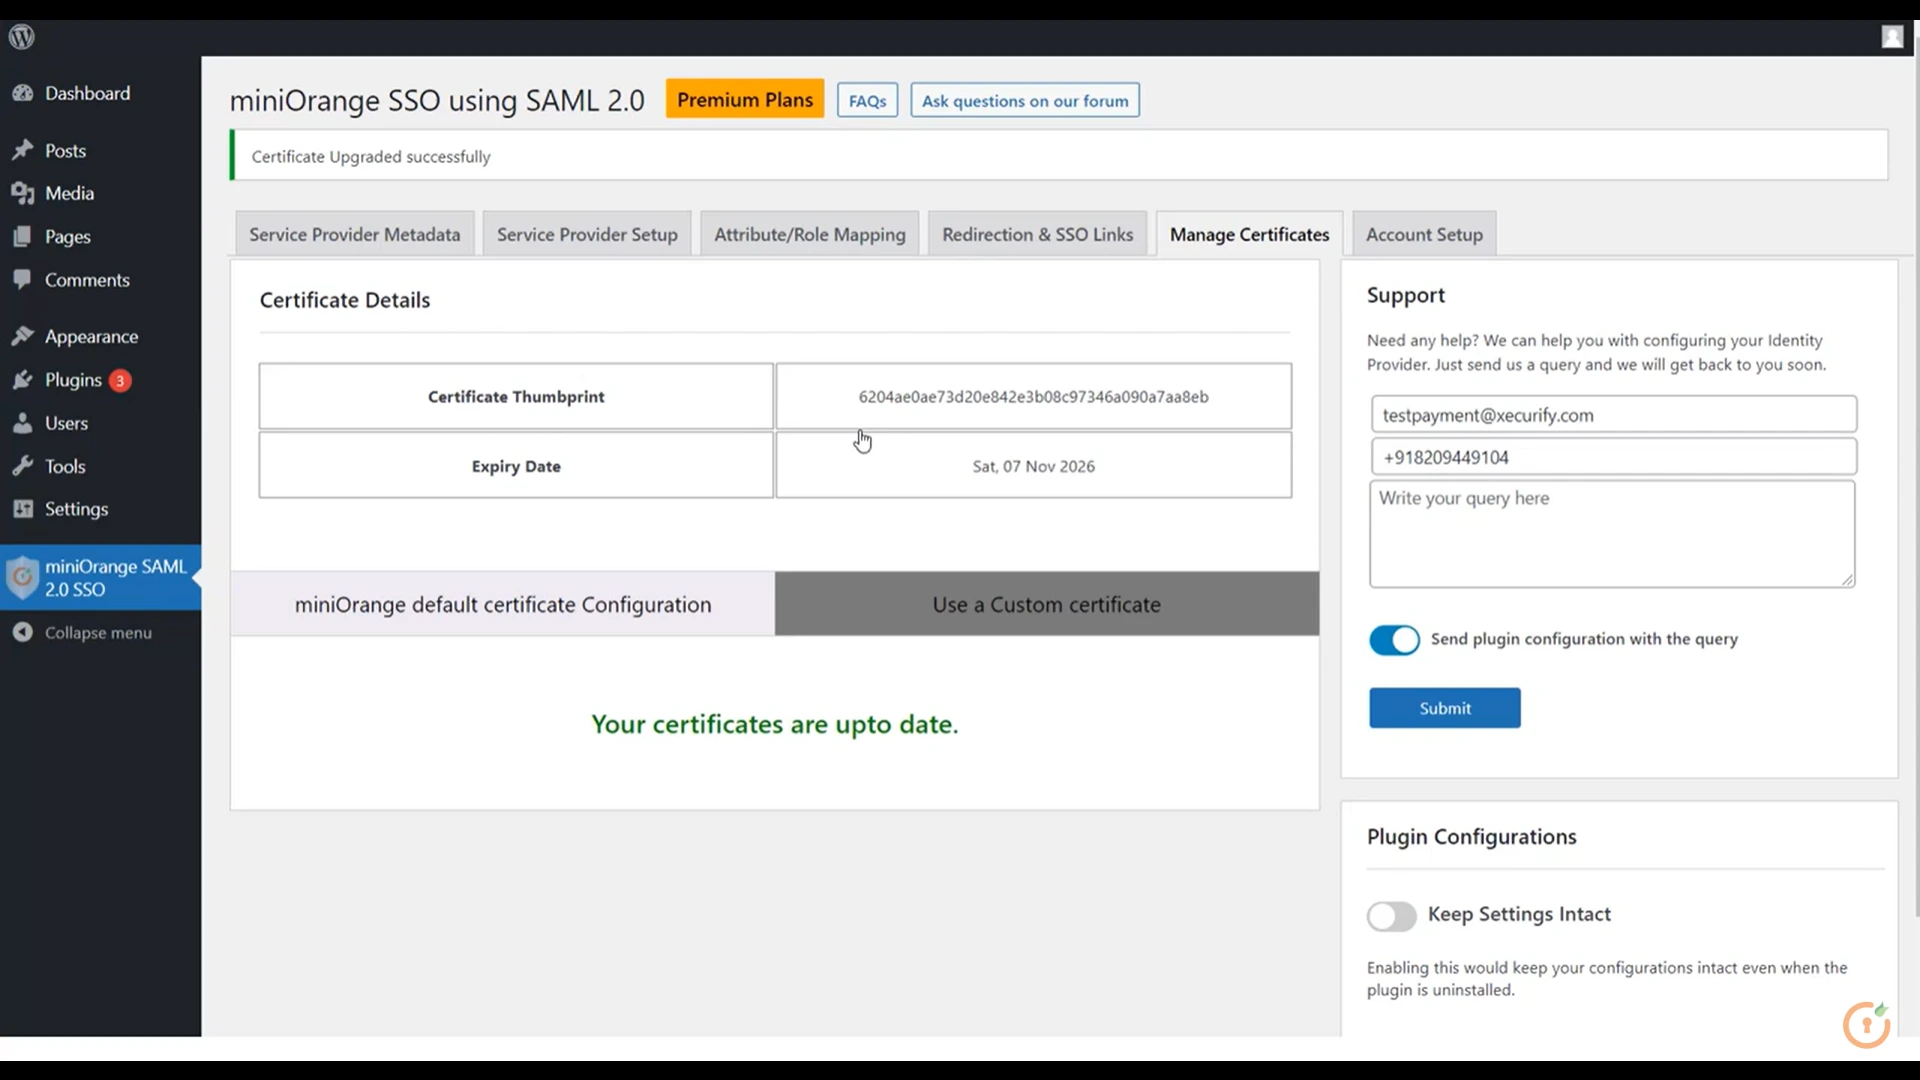Open Dashboard in the admin menu
The height and width of the screenshot is (1080, 1920).
point(87,93)
